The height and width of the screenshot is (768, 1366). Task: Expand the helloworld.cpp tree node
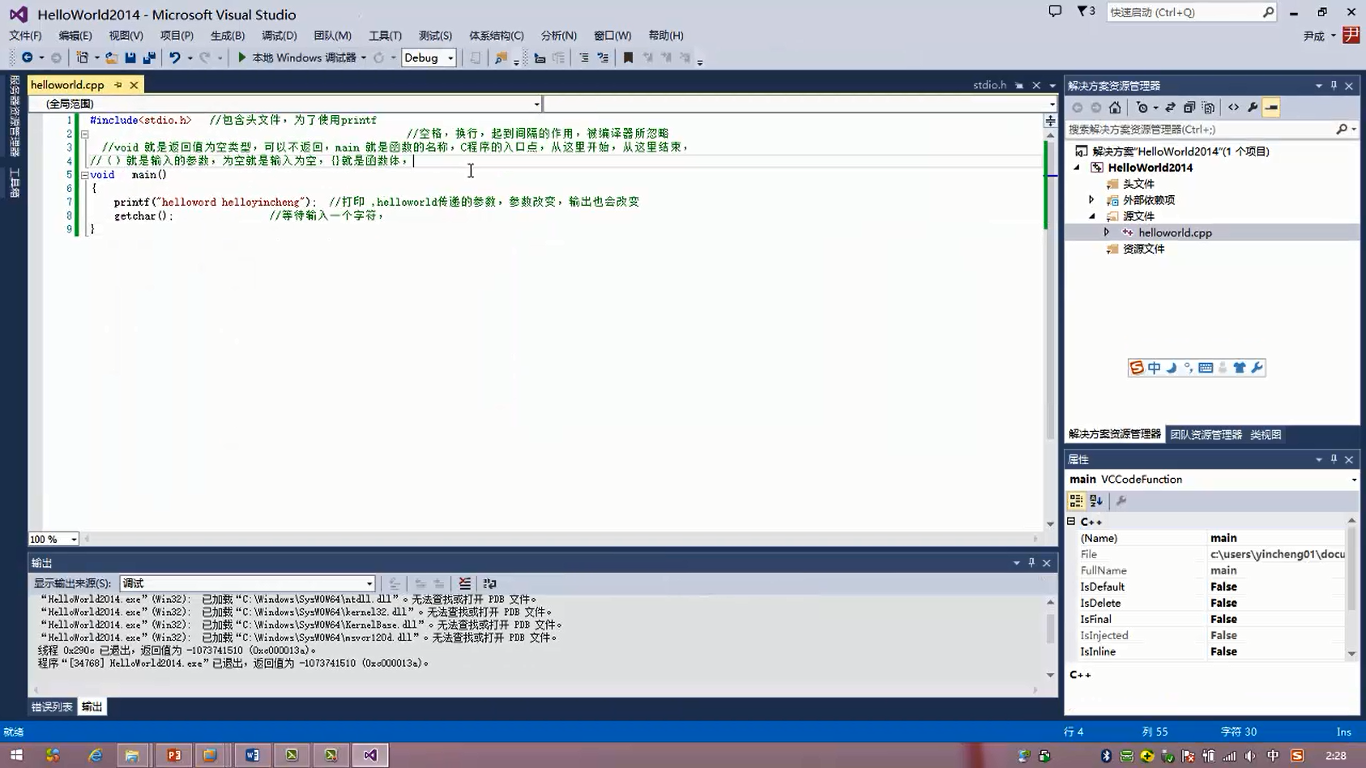click(x=1106, y=232)
